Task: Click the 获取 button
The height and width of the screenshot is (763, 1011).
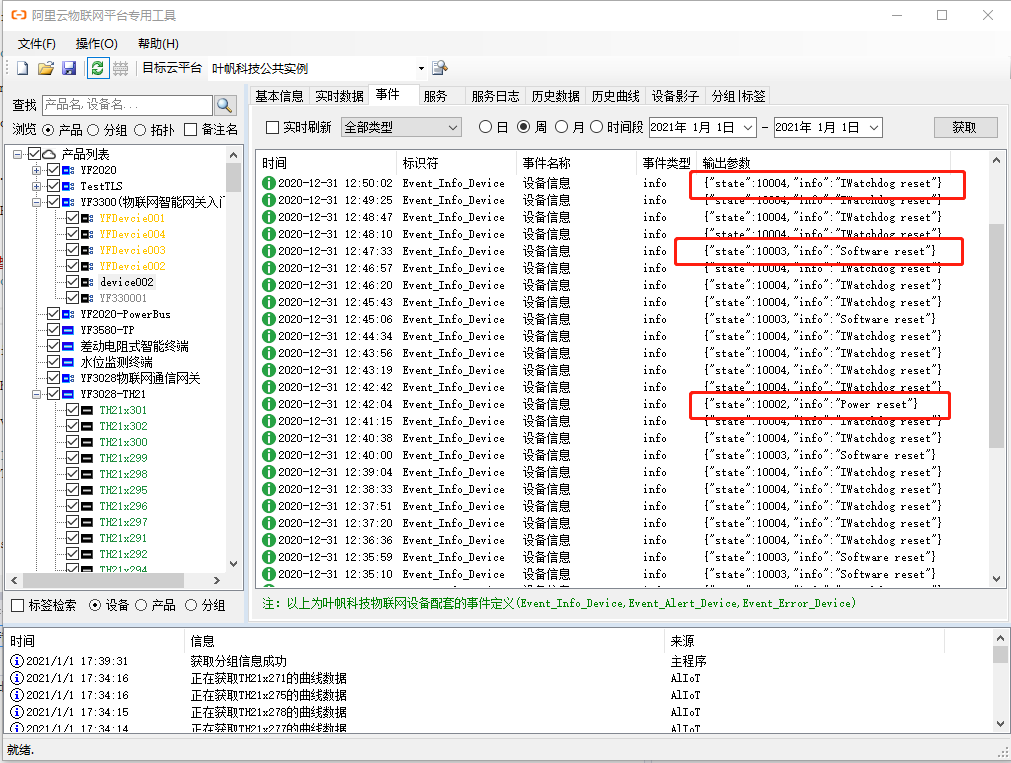Action: [963, 128]
